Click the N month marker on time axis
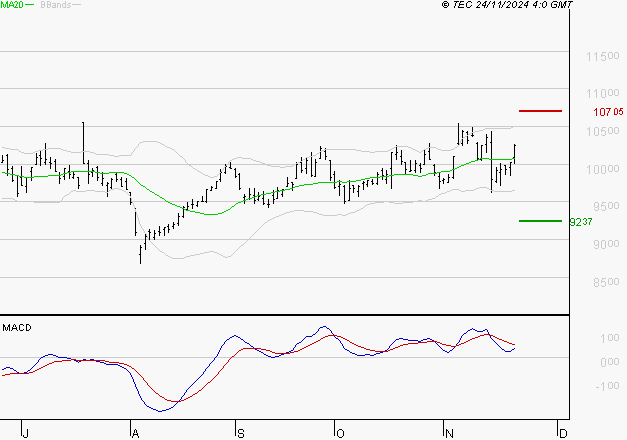Screen dimensions: 627x440 (x=449, y=434)
